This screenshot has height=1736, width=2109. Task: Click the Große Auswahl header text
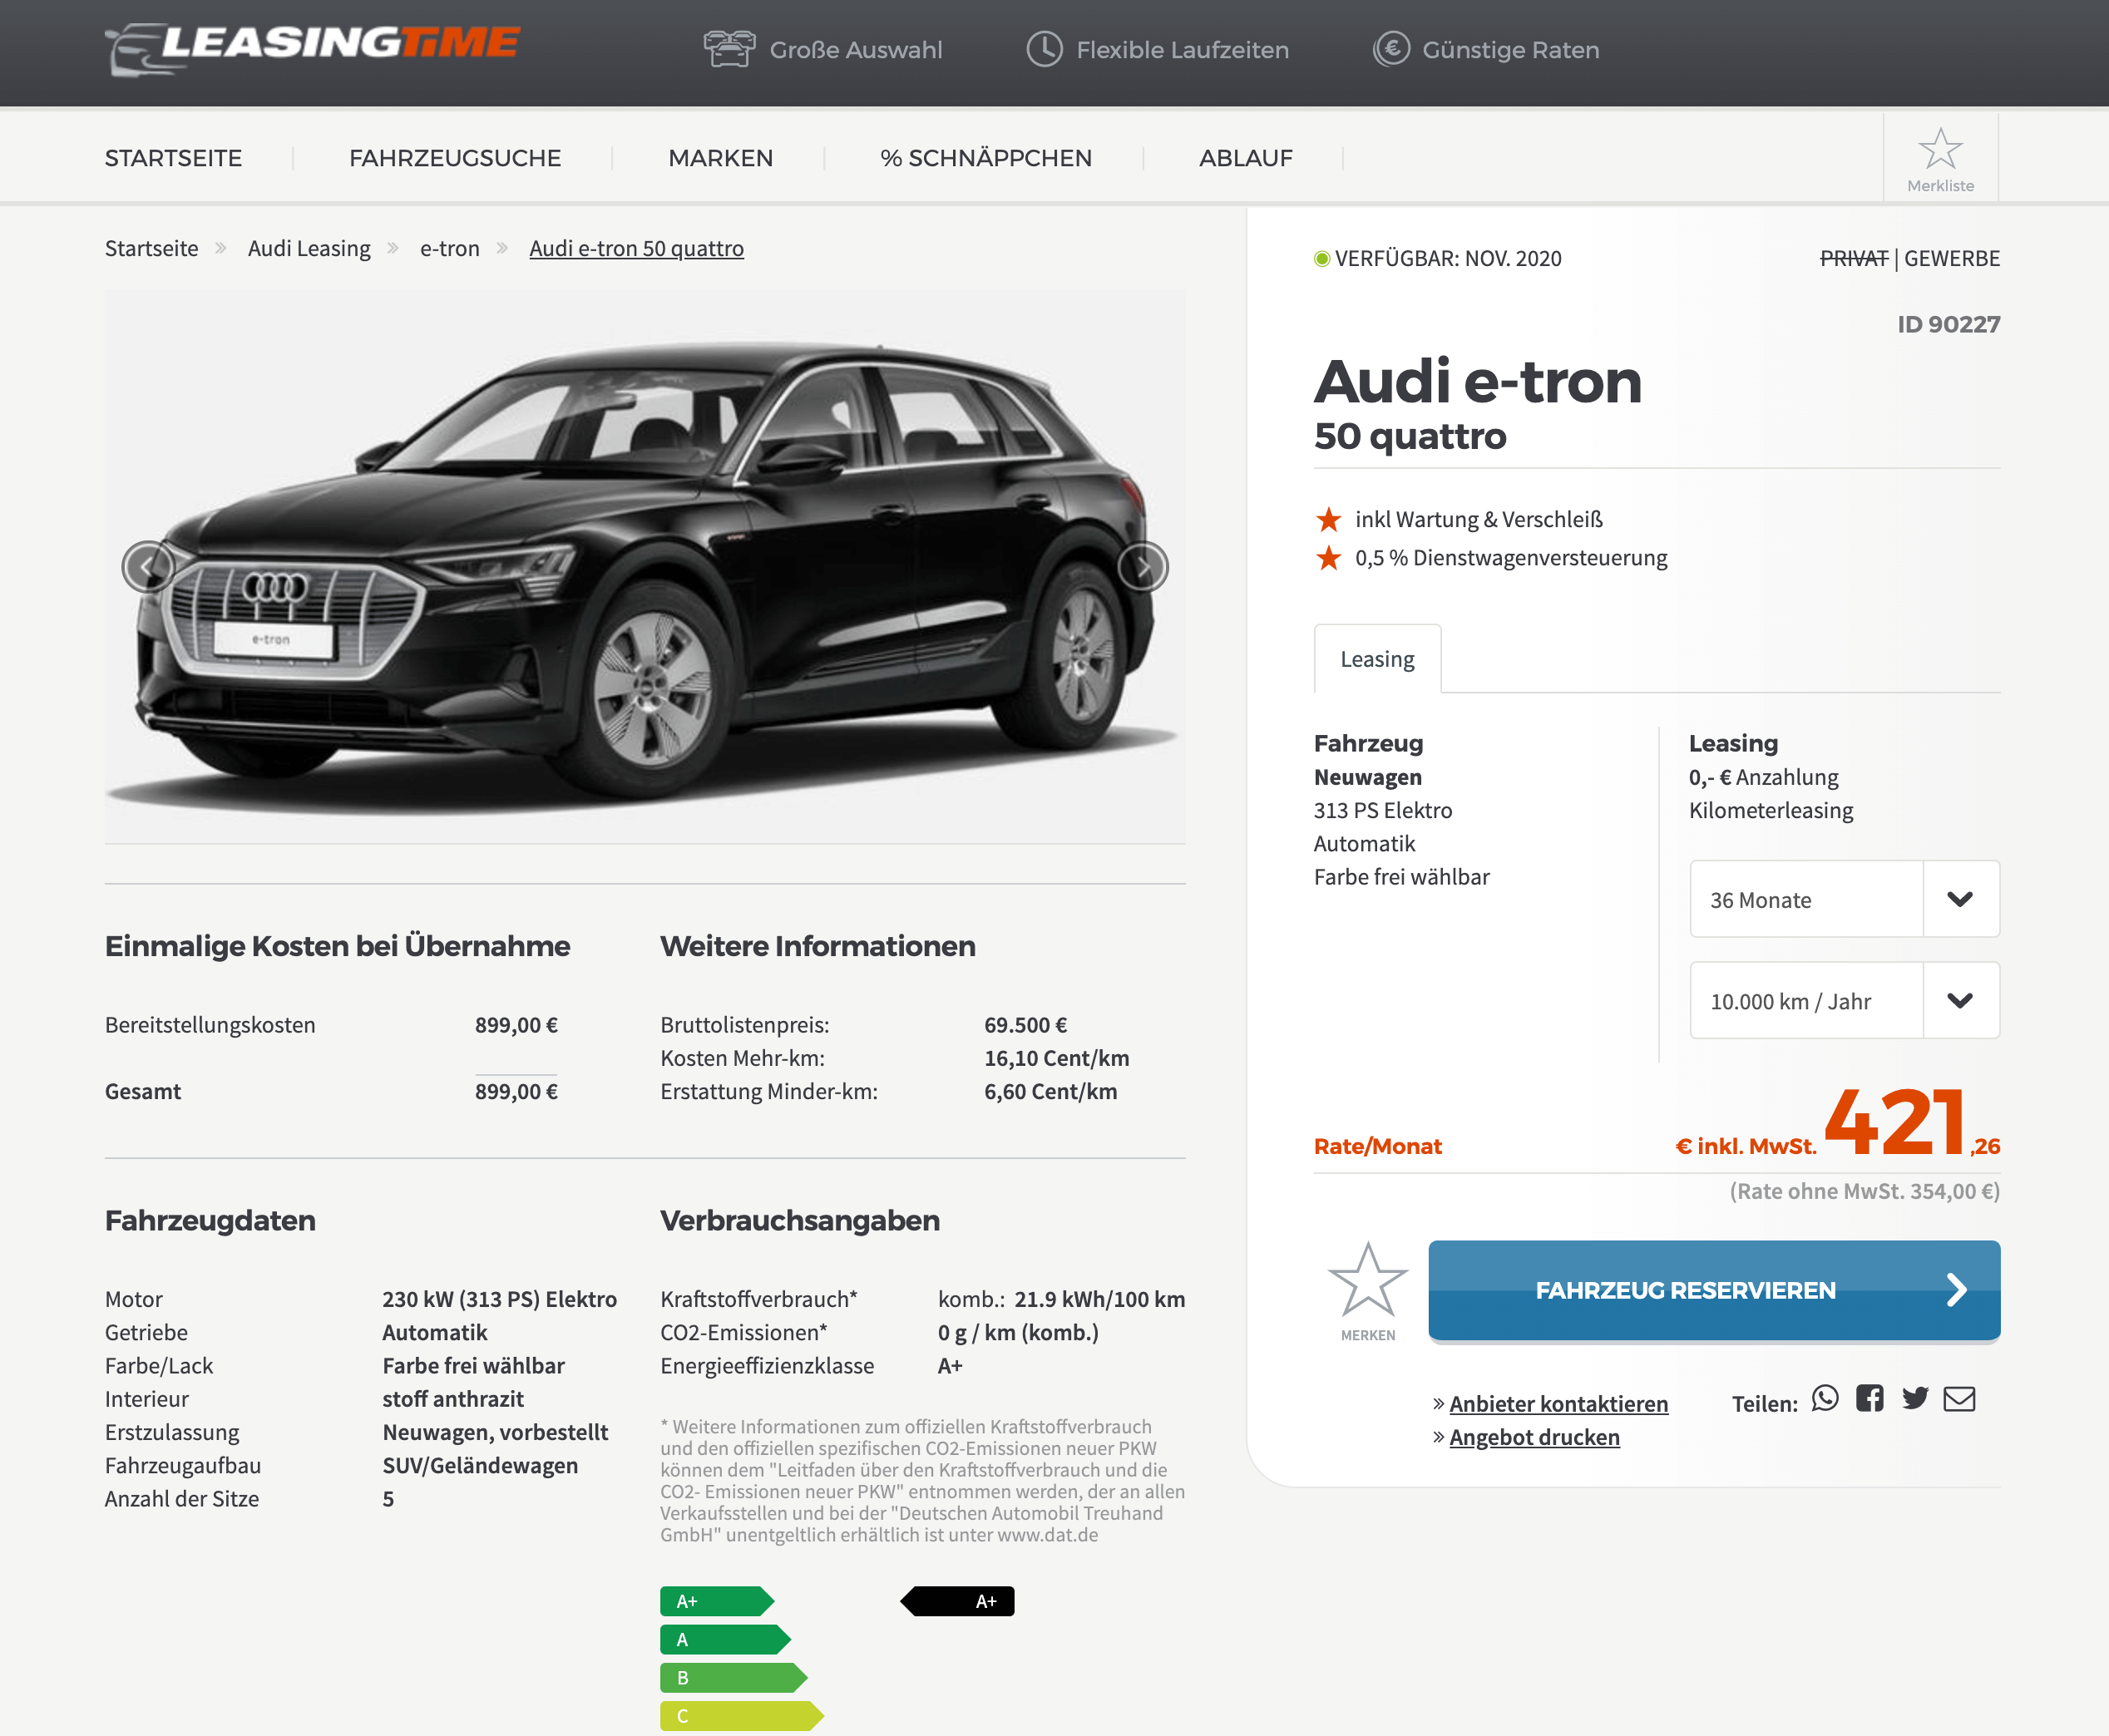point(855,50)
